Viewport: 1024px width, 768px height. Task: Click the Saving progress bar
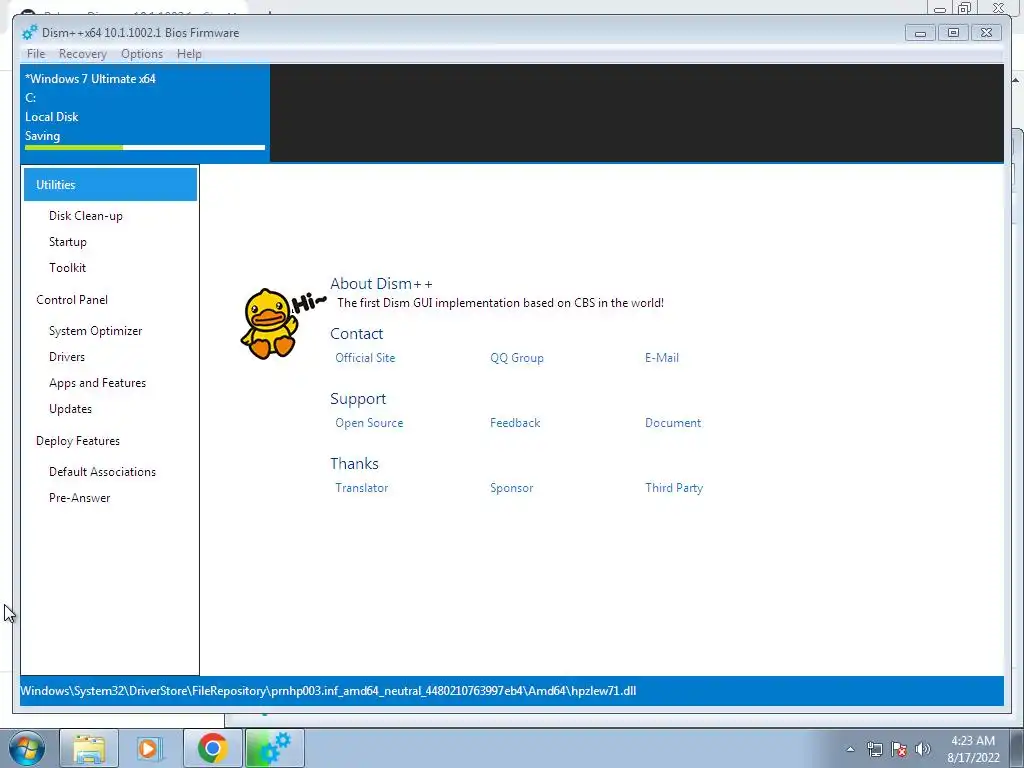click(145, 148)
